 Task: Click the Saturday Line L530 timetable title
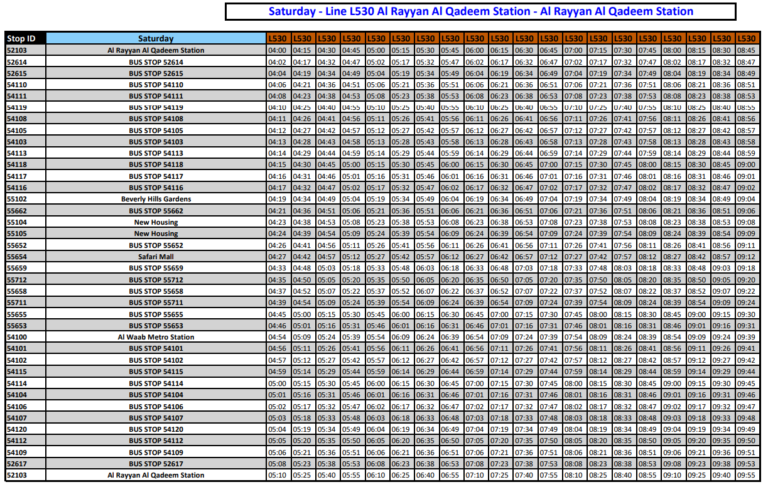[480, 12]
